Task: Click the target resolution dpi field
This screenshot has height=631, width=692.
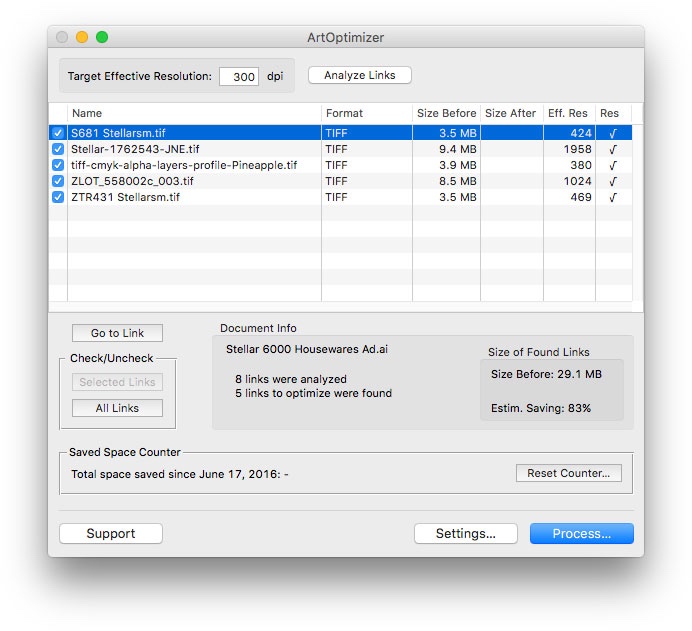Action: point(239,77)
